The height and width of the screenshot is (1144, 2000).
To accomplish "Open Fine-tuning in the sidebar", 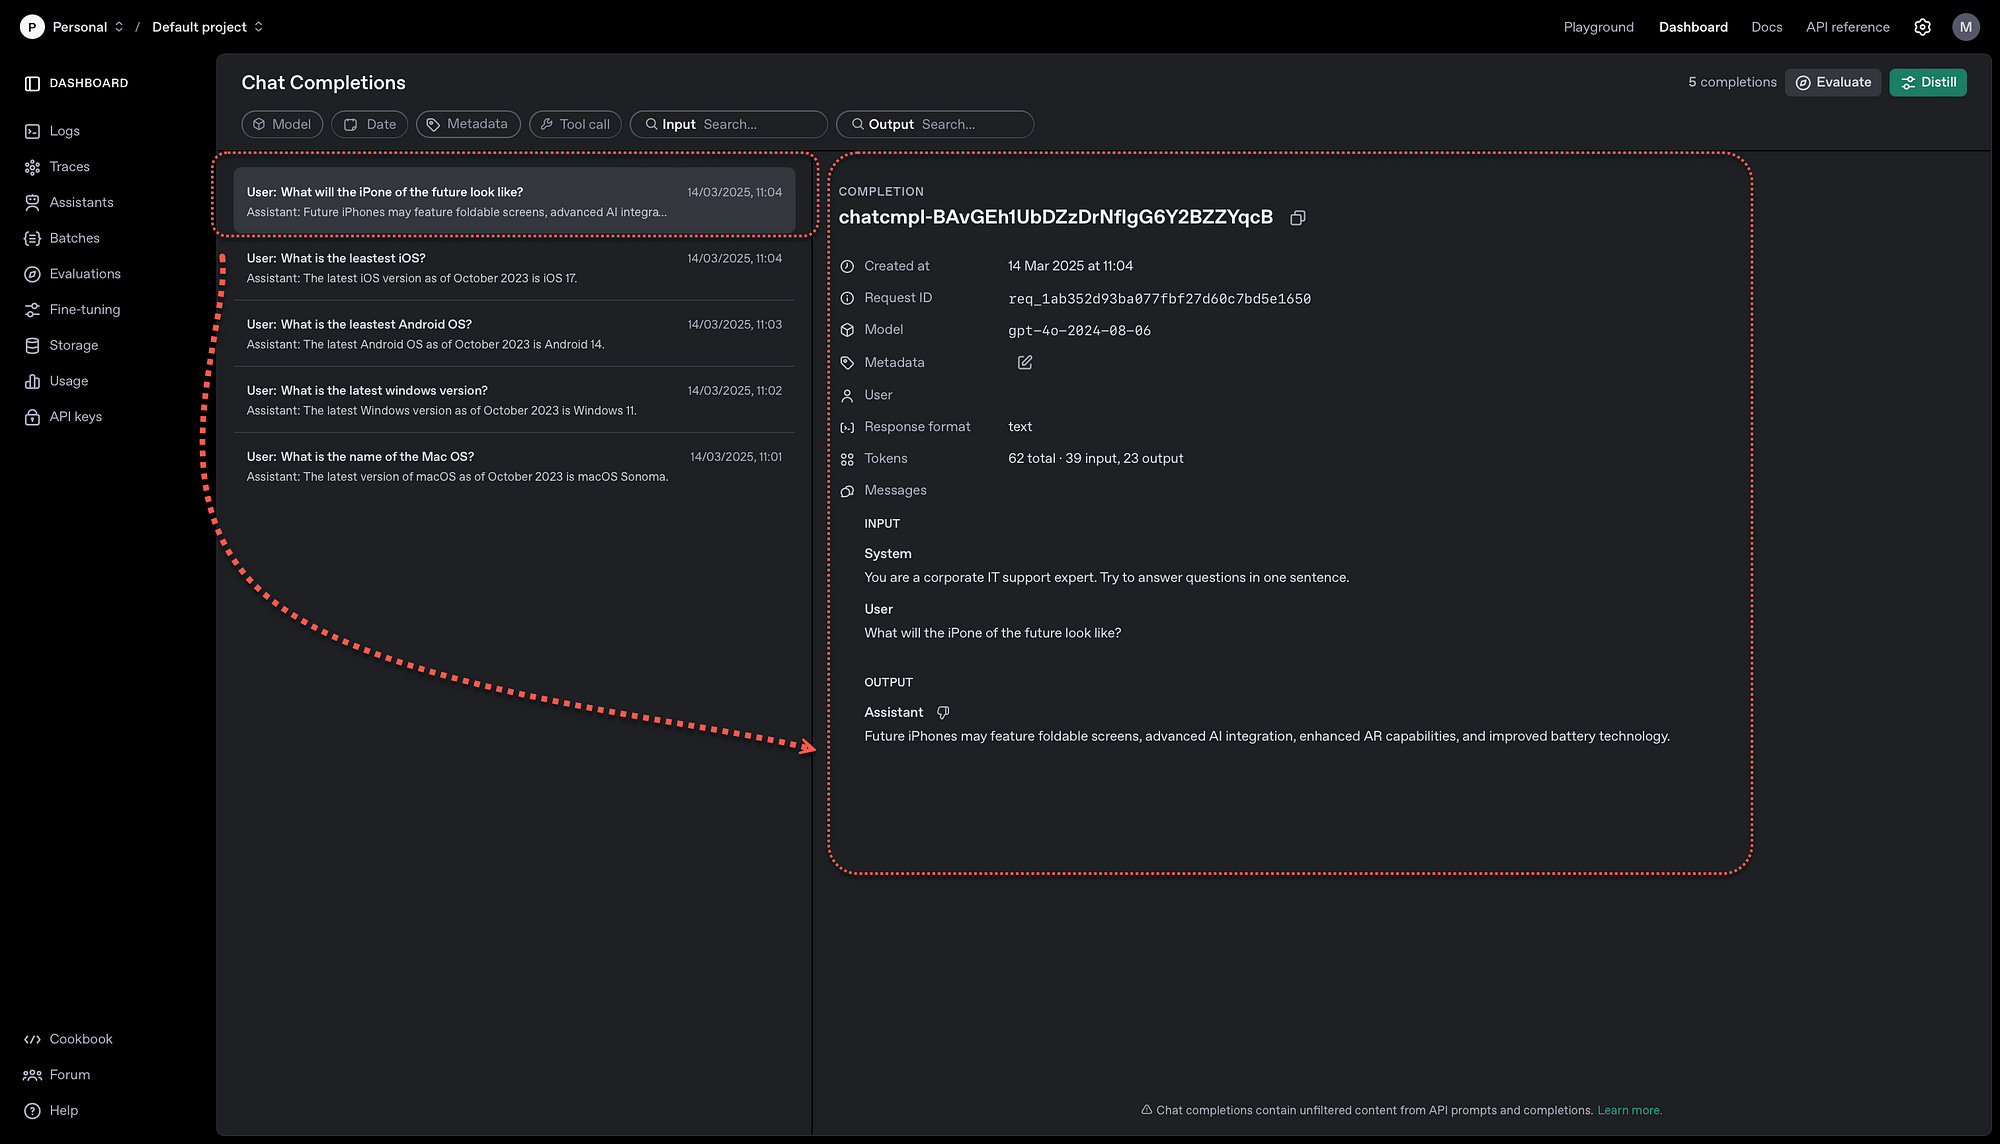I will (x=85, y=310).
